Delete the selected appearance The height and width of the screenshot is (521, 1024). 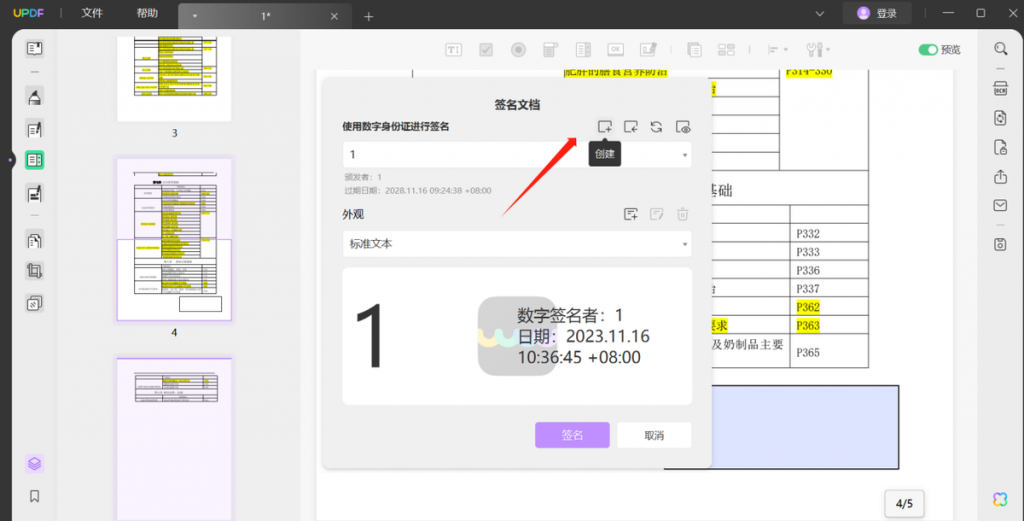pos(682,213)
